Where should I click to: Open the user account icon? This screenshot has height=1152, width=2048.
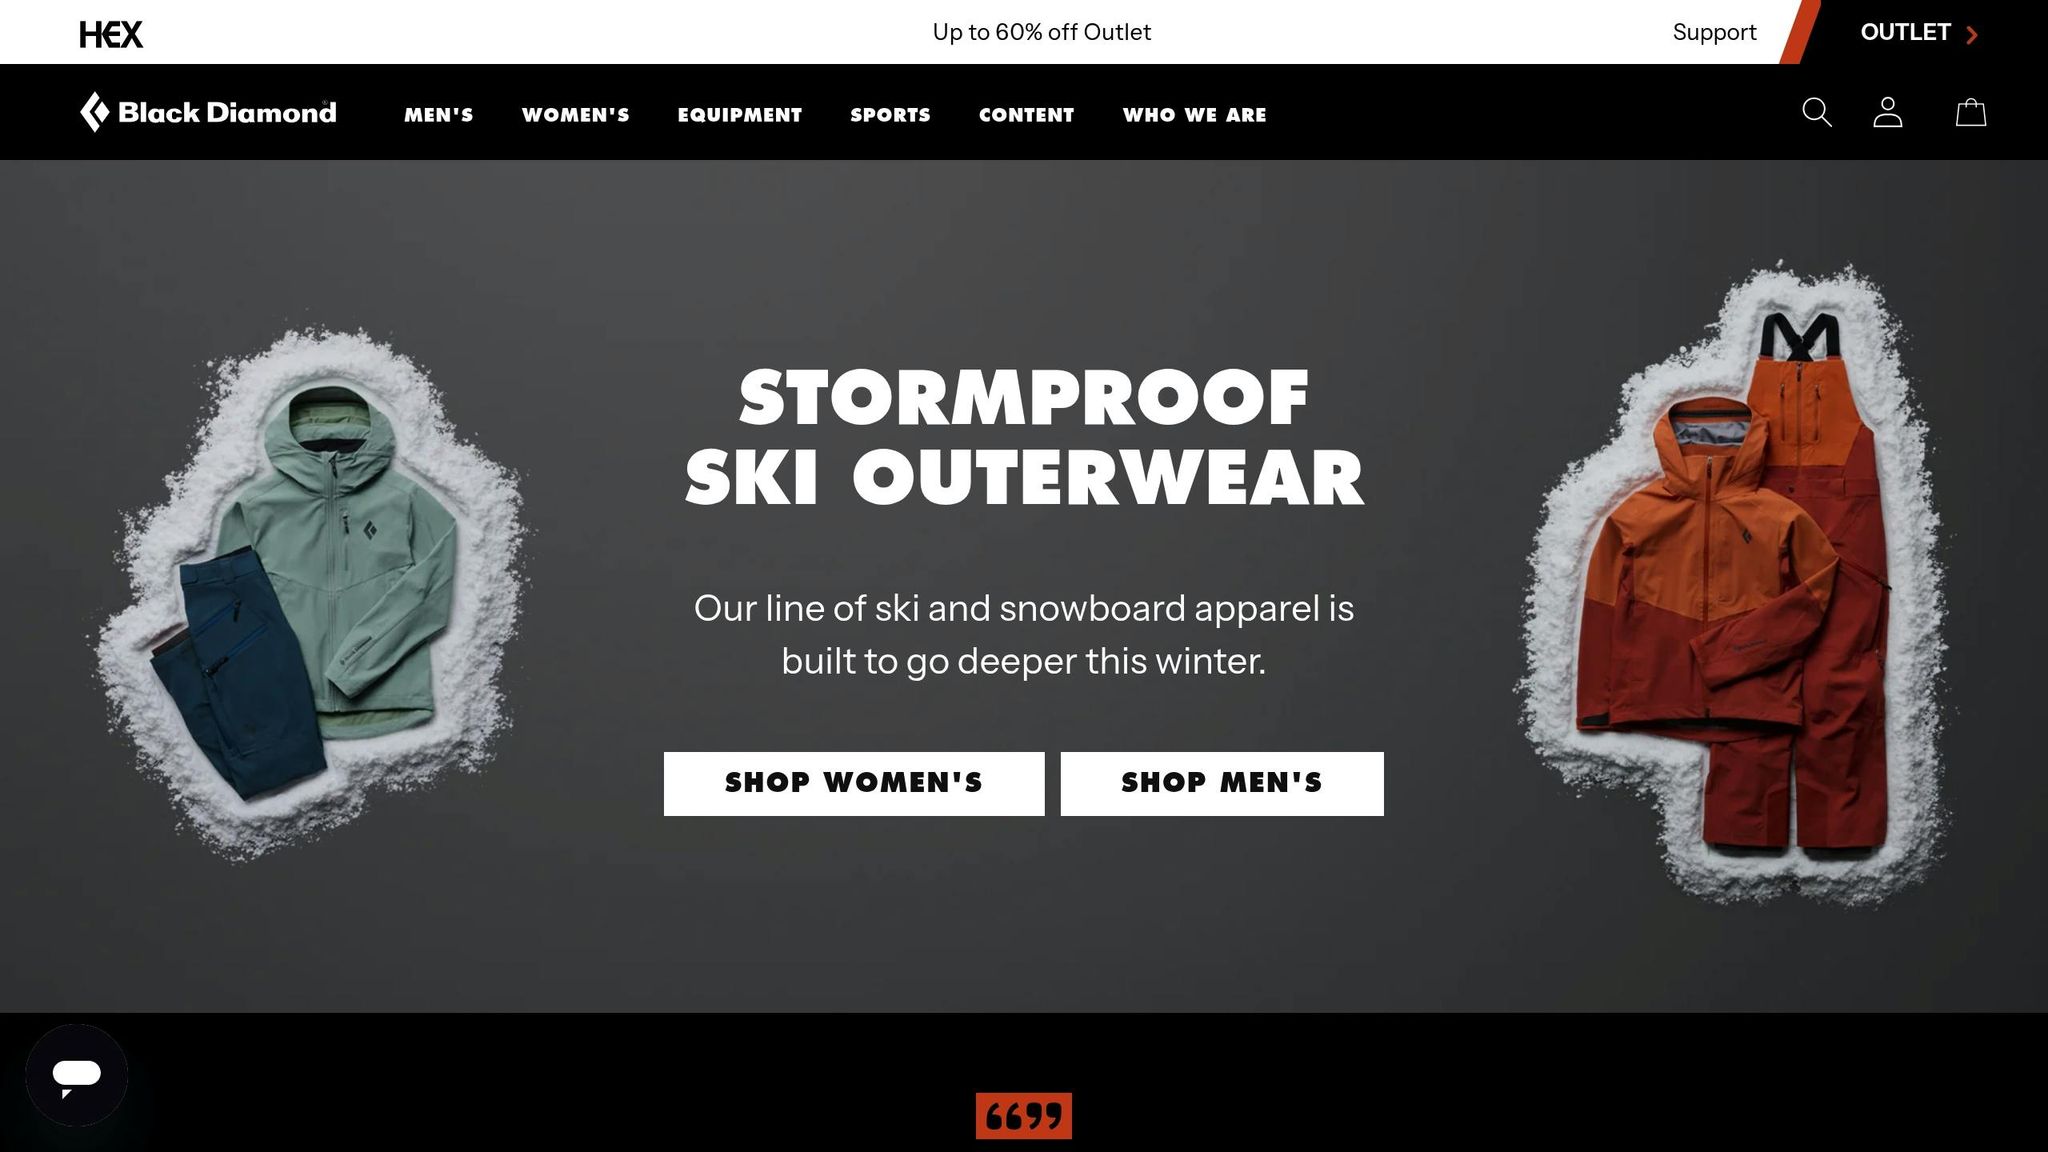pyautogui.click(x=1887, y=112)
